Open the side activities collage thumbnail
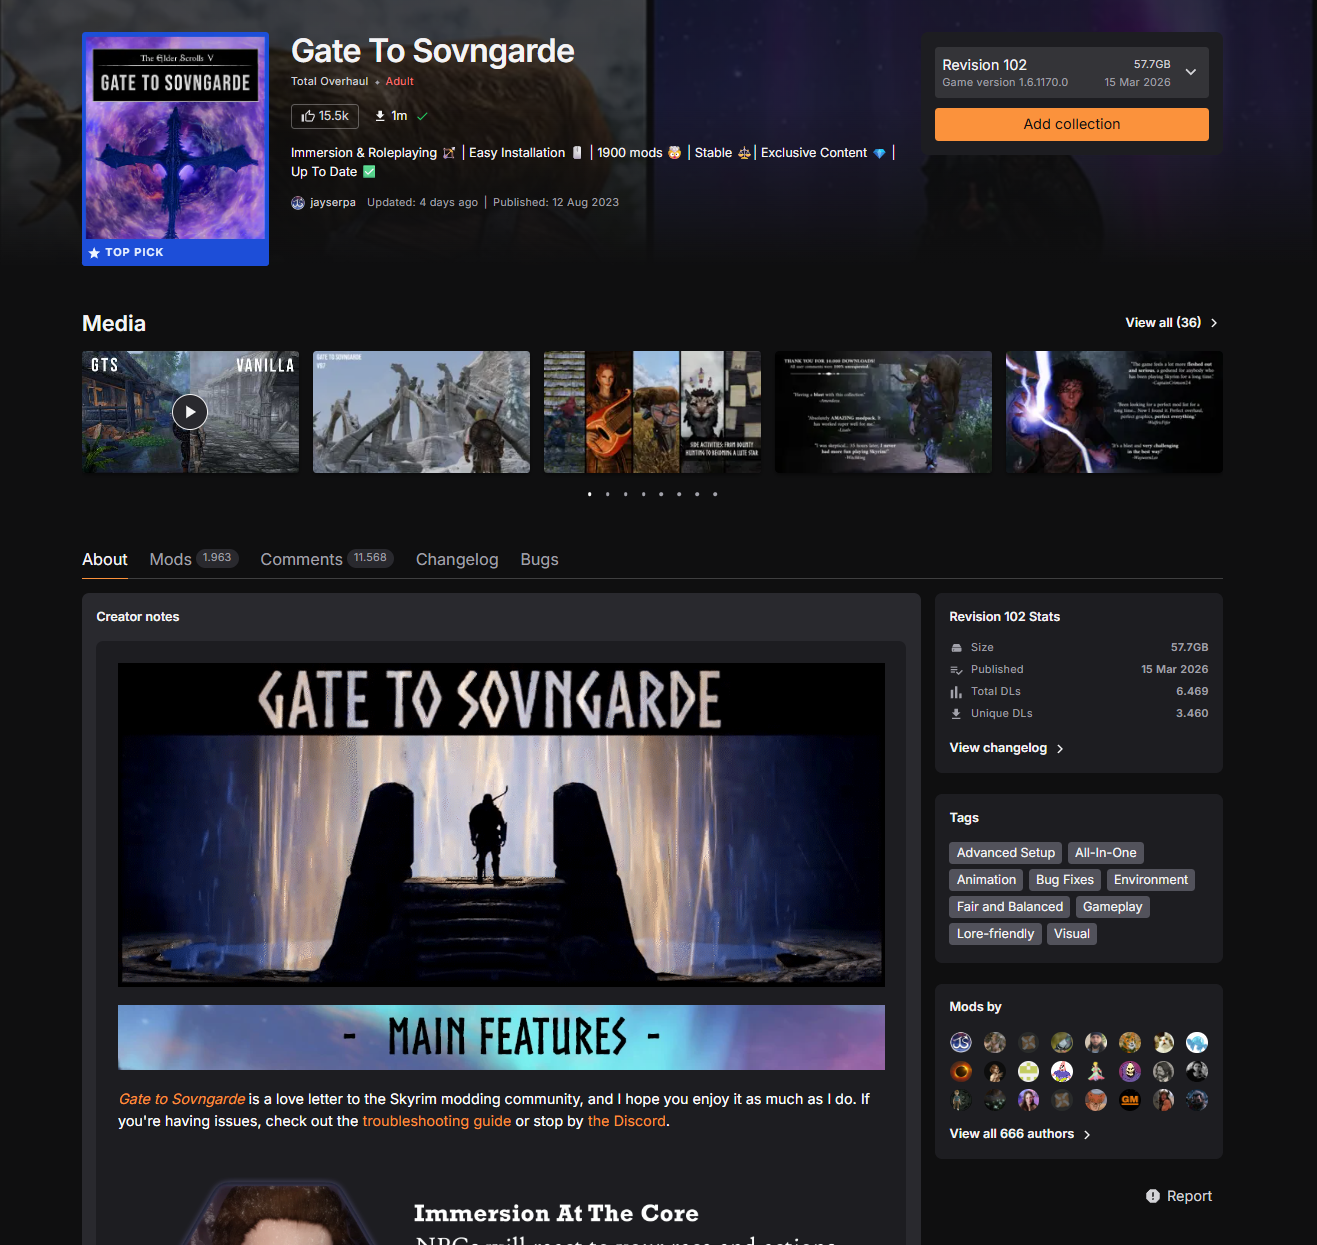This screenshot has height=1245, width=1317. (x=652, y=412)
